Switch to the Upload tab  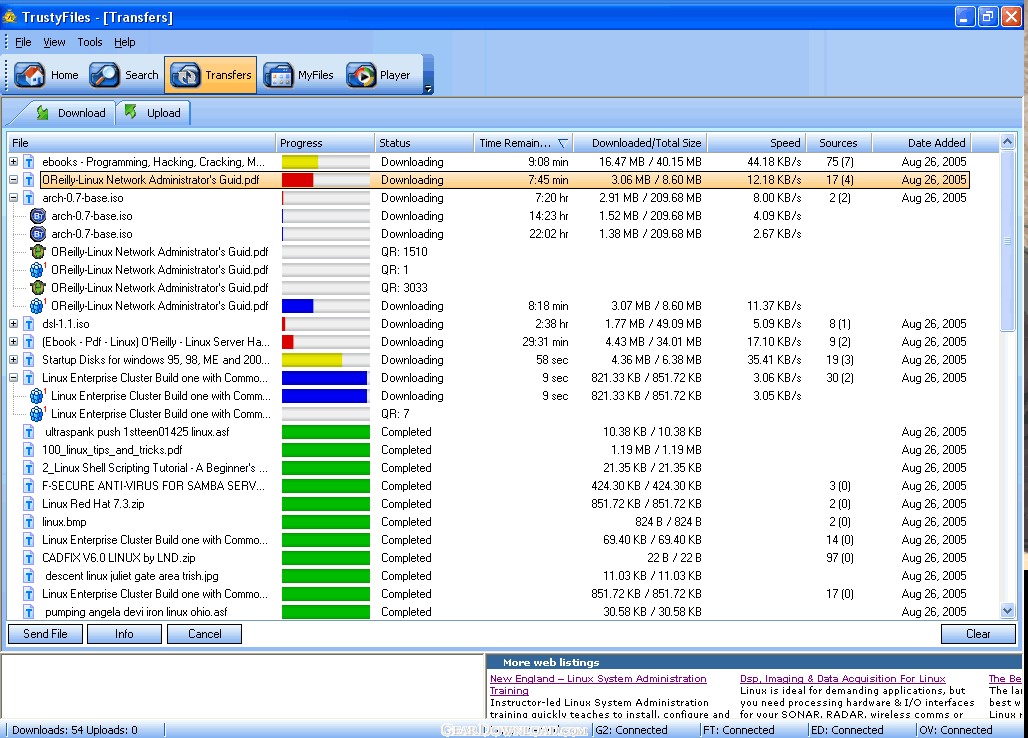point(153,113)
